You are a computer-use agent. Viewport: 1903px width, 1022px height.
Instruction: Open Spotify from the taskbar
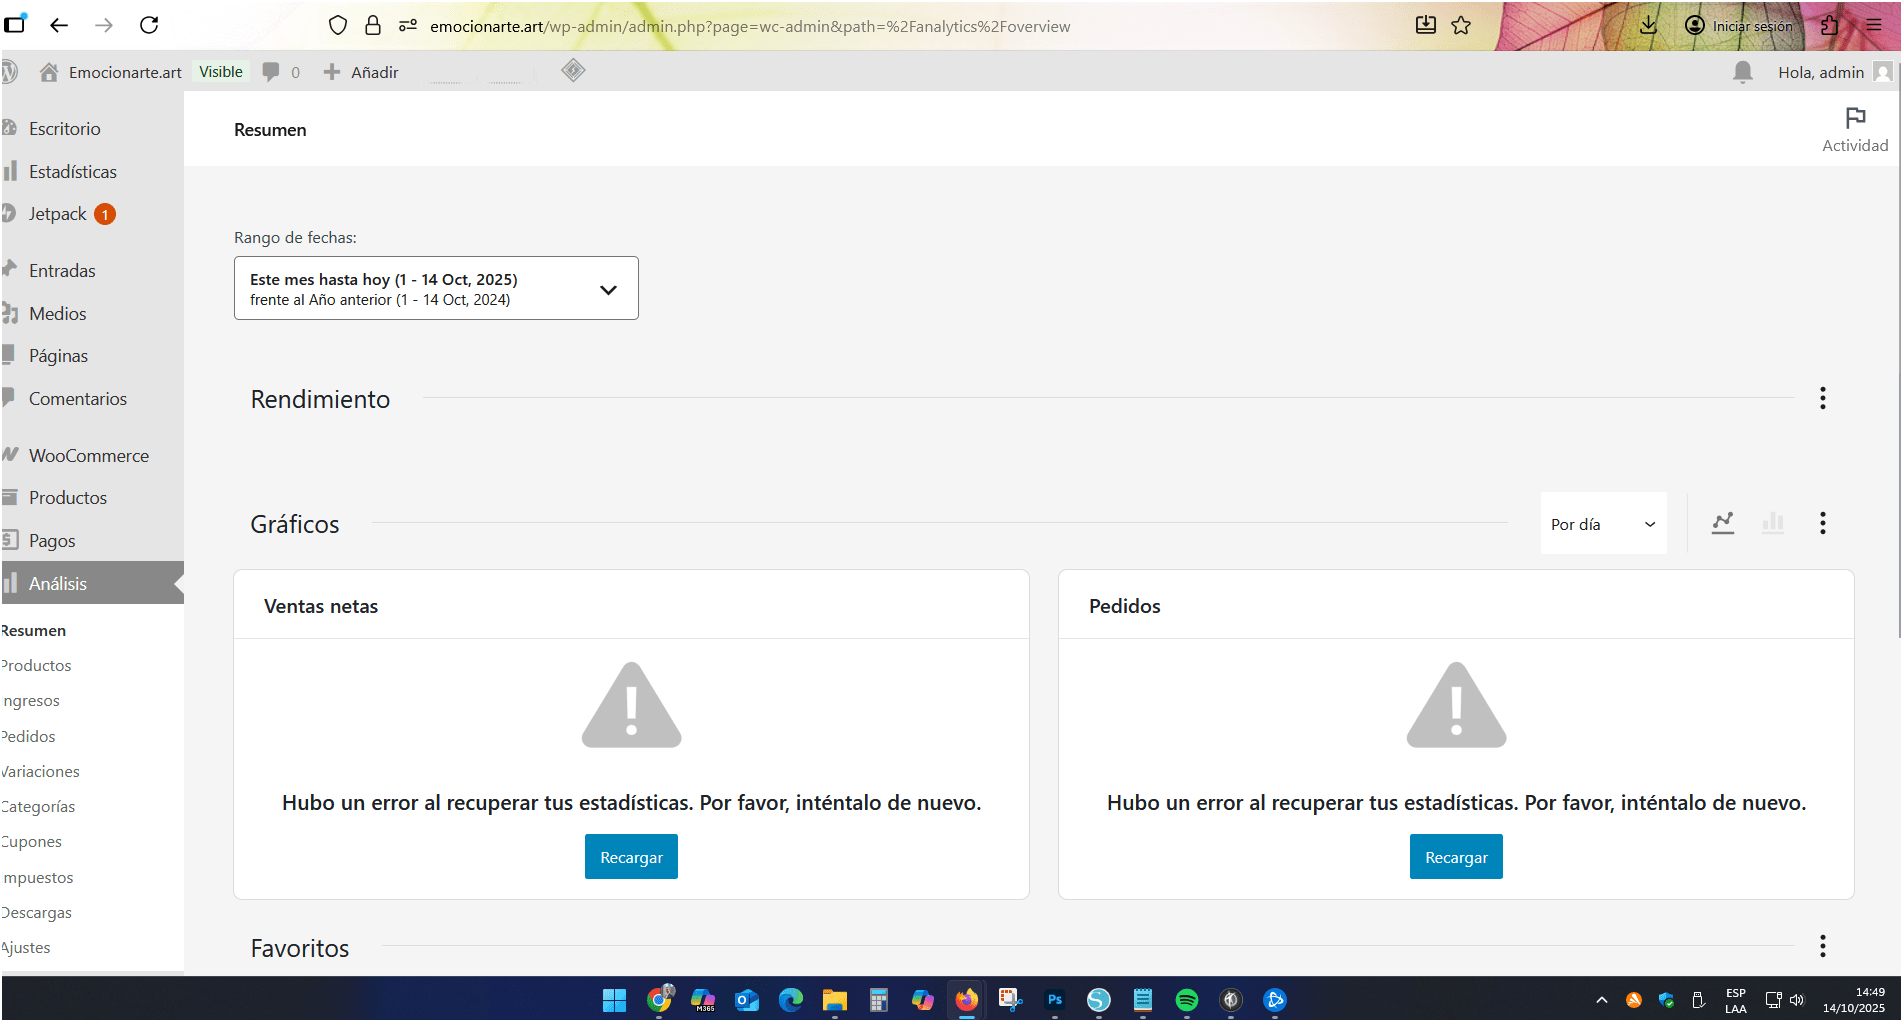pos(1186,1000)
